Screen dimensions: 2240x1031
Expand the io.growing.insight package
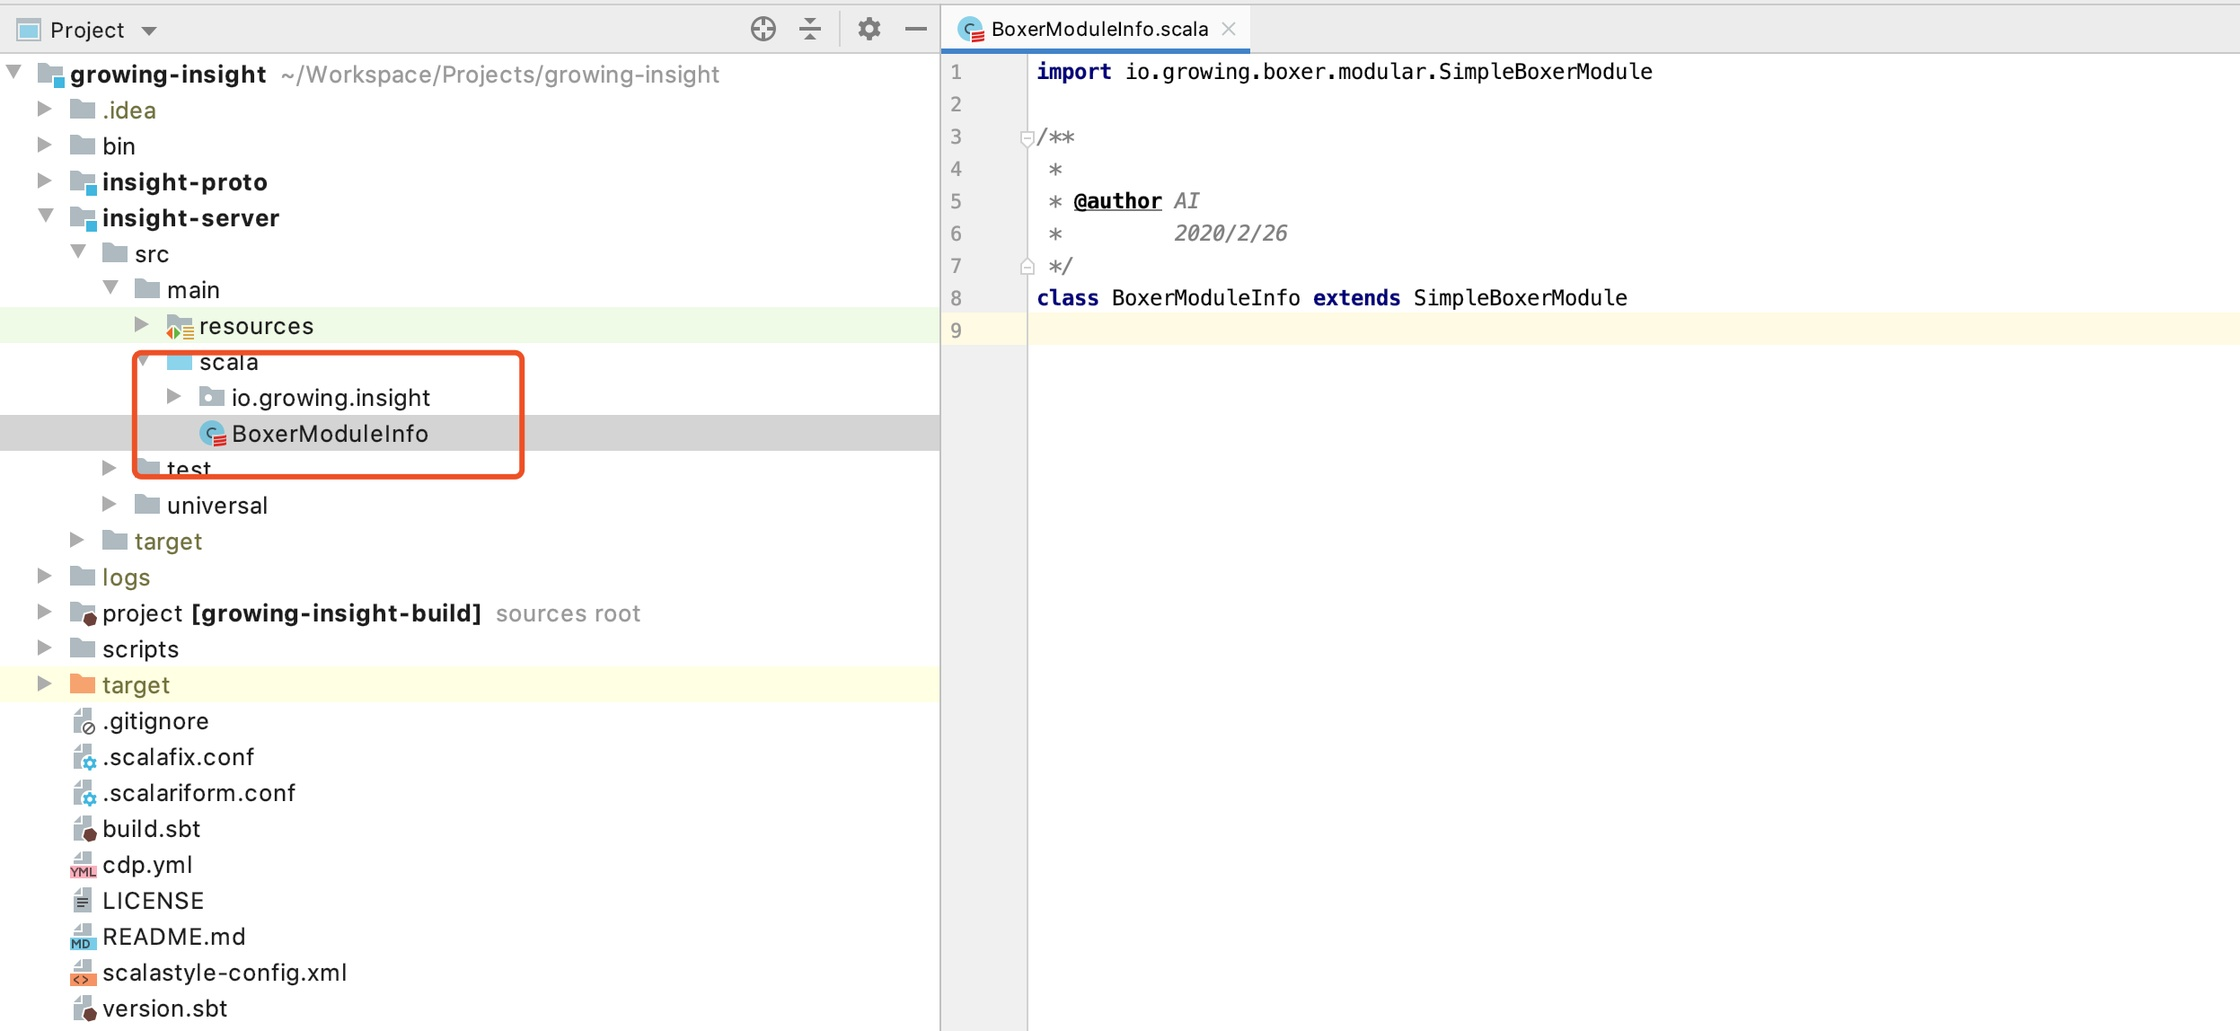click(174, 397)
